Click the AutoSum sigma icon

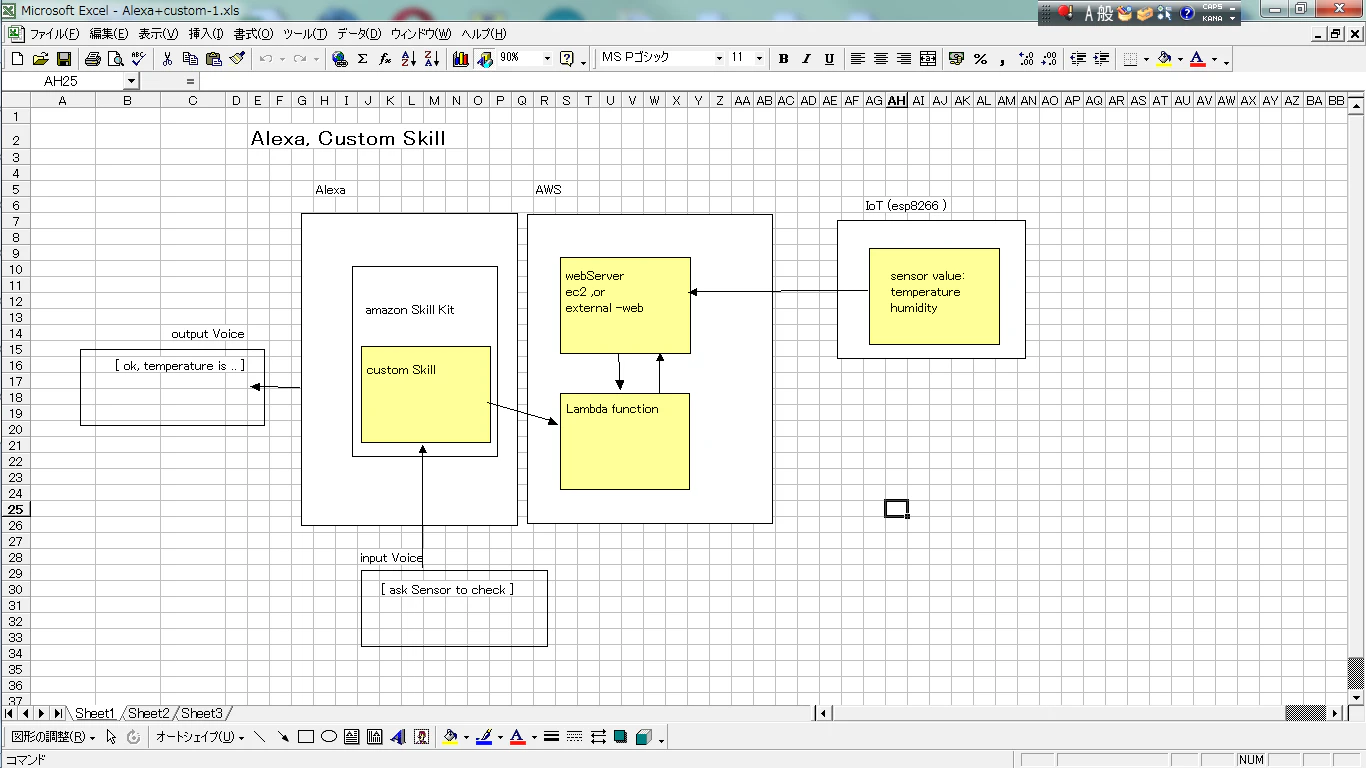[363, 59]
